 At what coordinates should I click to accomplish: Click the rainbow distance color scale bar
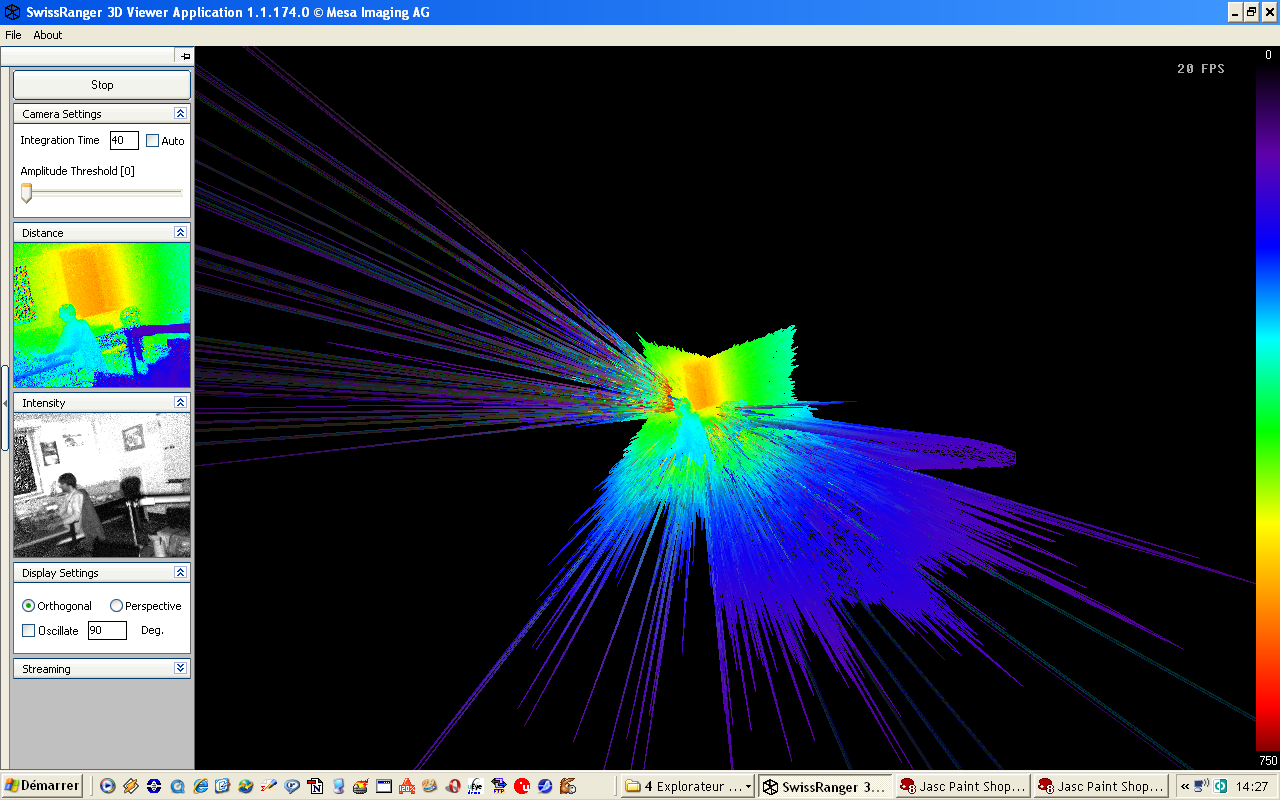pos(1267,407)
